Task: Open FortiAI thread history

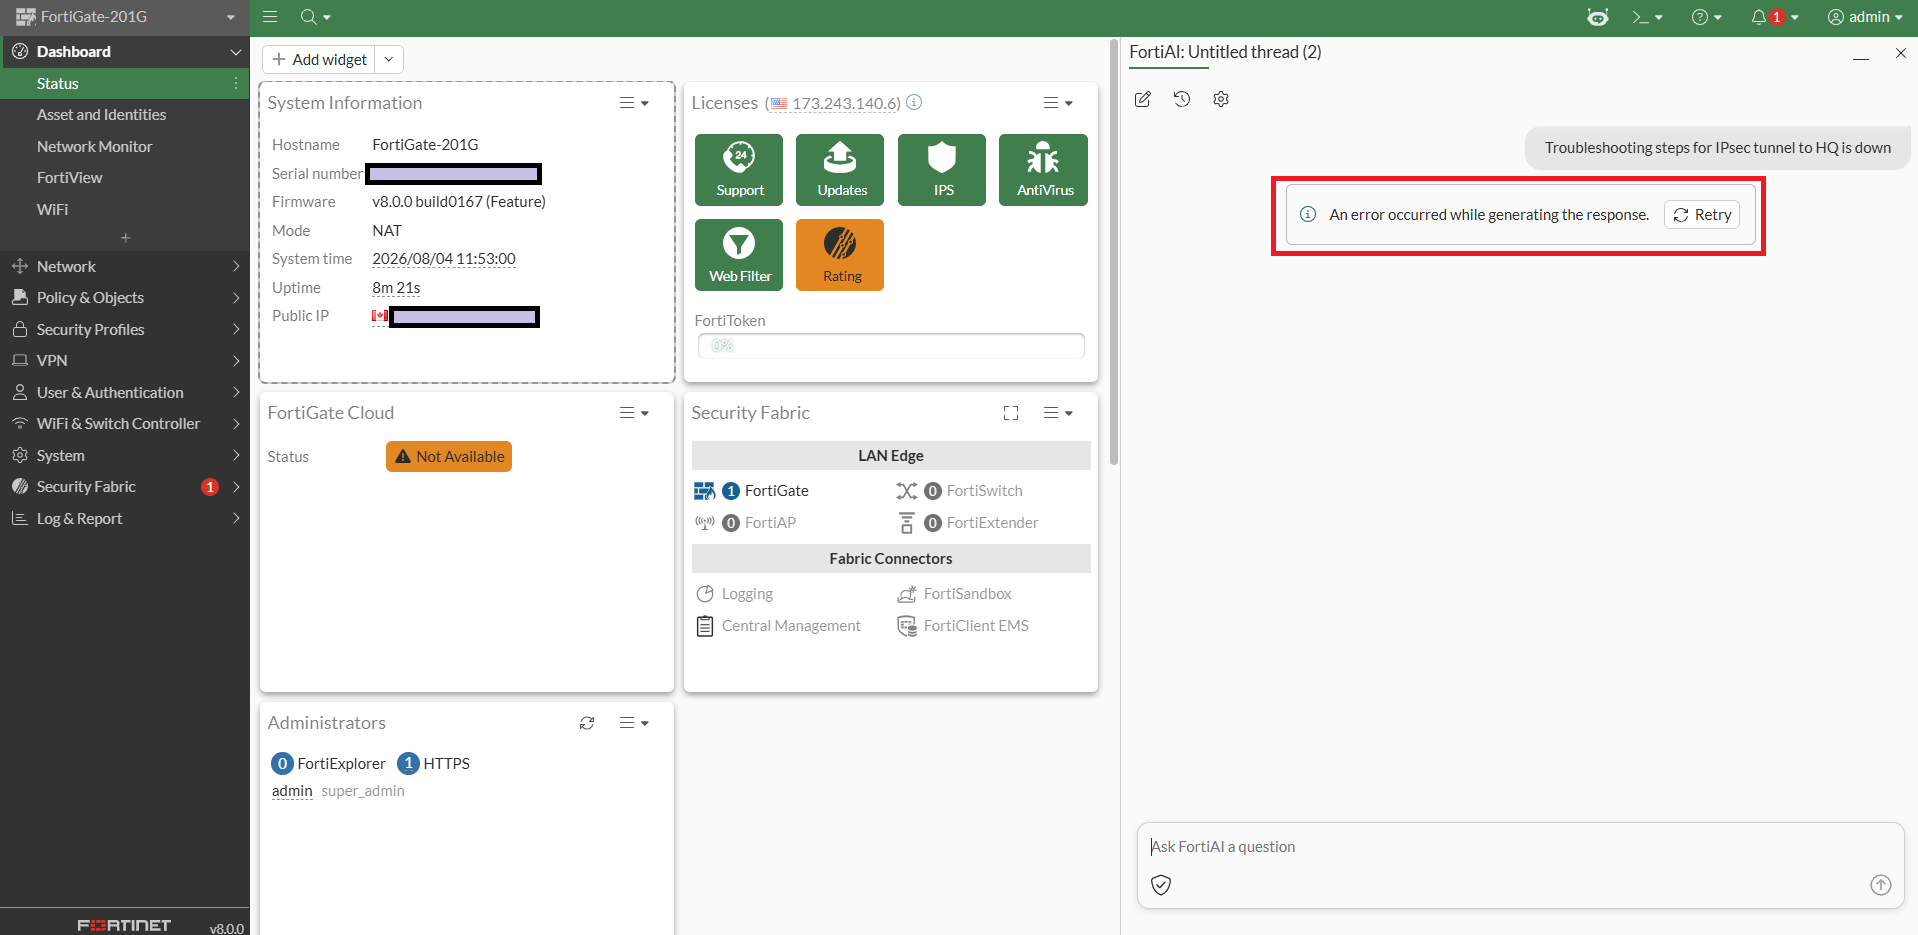Action: pos(1182,99)
